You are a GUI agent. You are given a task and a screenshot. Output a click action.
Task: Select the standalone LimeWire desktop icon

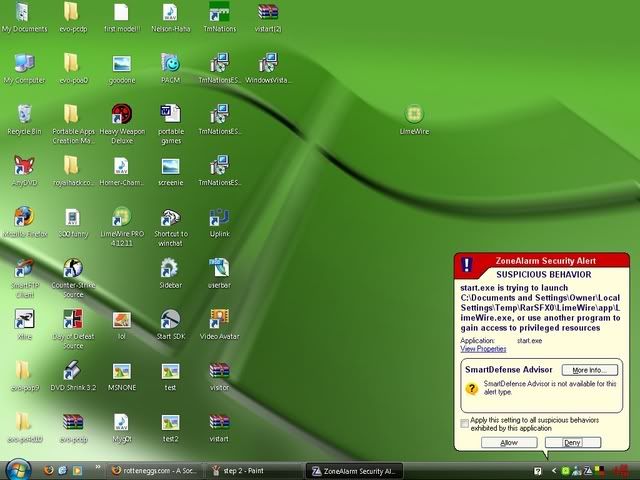(x=414, y=119)
